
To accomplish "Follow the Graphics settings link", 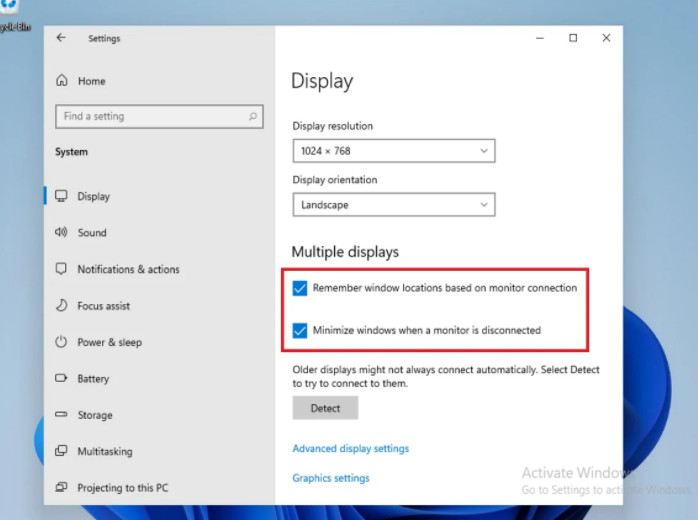I will [330, 478].
